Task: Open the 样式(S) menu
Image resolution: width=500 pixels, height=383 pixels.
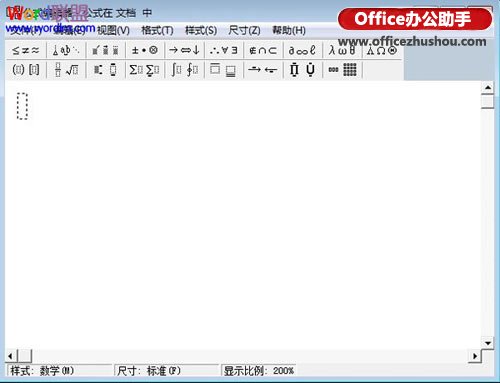Action: (x=201, y=30)
